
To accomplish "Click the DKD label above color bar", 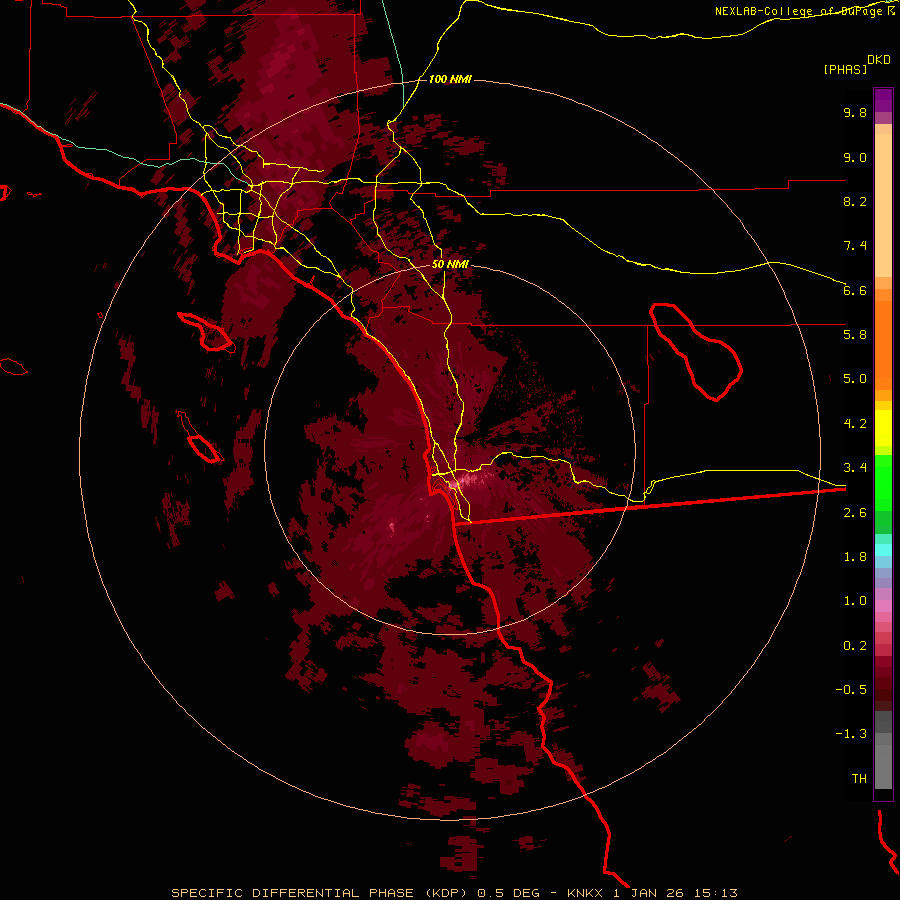I will pos(878,60).
